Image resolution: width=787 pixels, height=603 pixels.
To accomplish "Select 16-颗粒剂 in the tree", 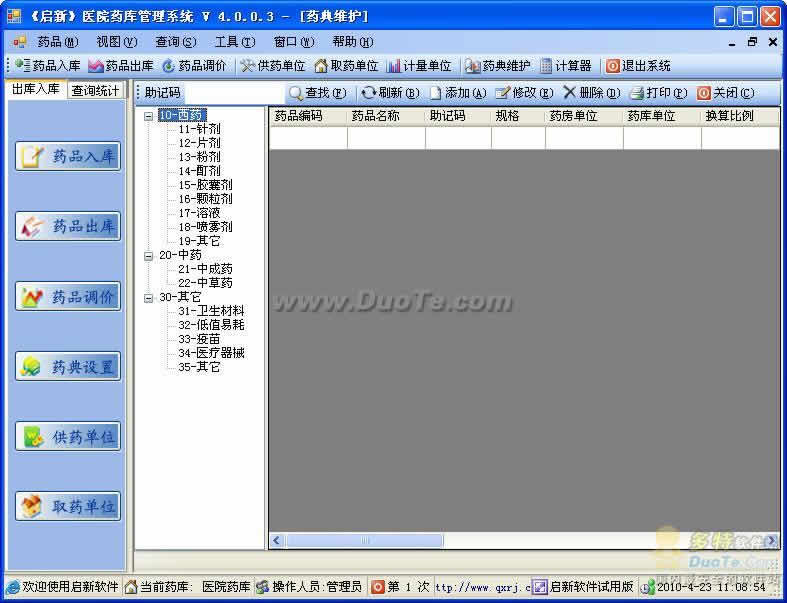I will pos(205,199).
